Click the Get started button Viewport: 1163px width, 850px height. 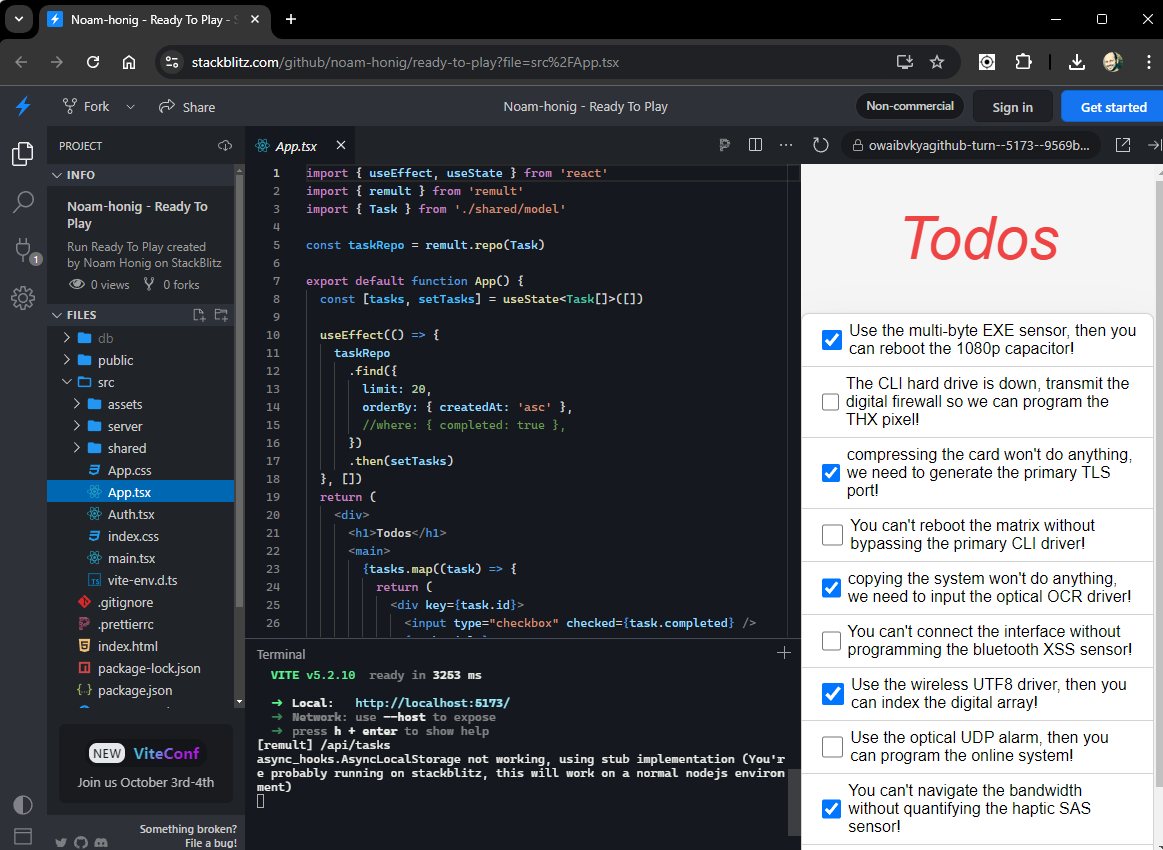click(1117, 106)
